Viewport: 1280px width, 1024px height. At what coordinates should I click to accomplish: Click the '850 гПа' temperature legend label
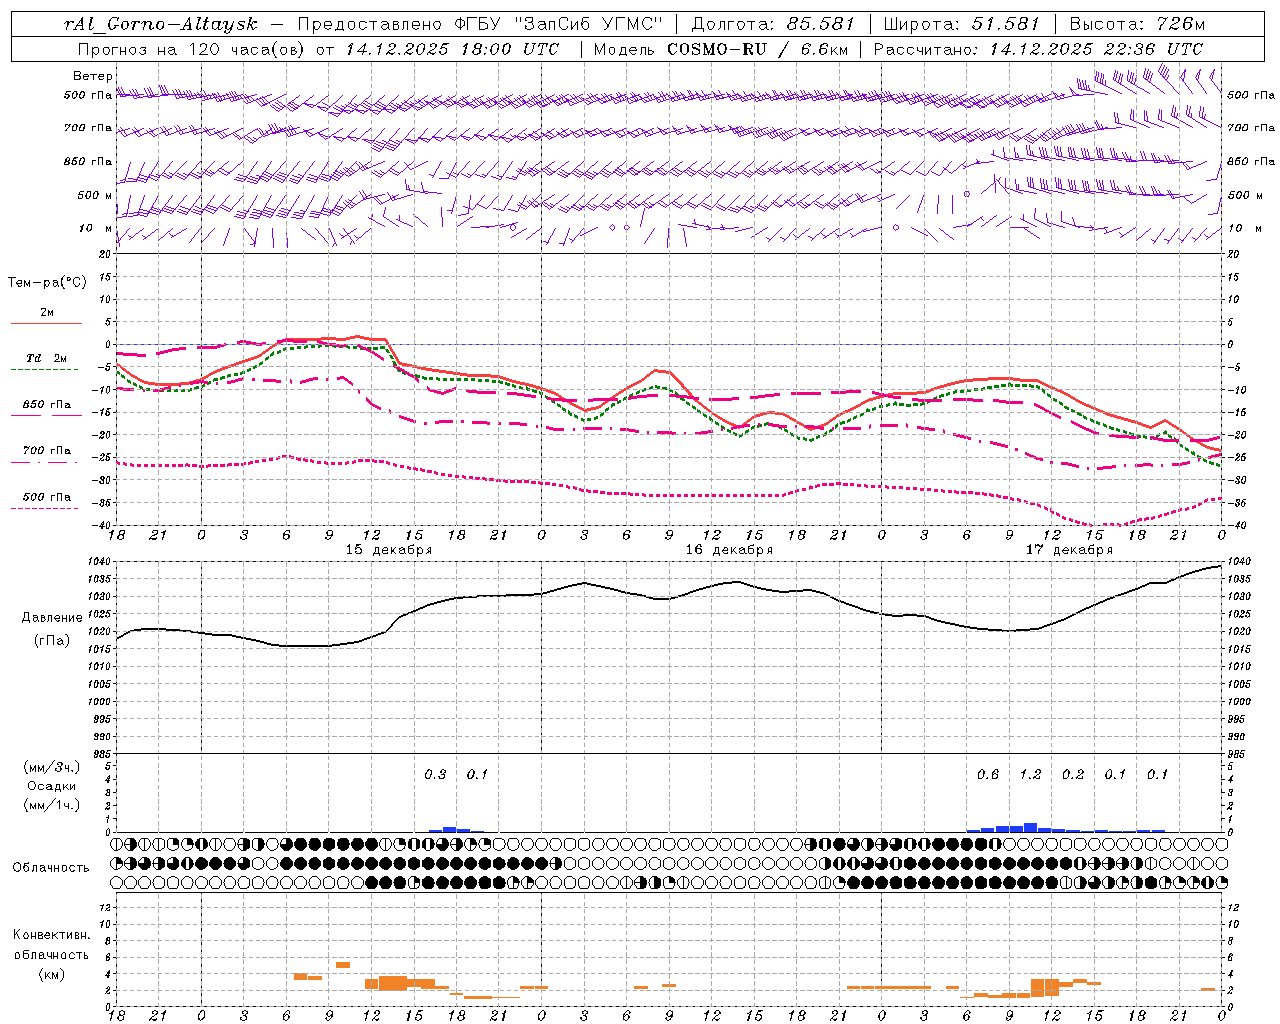tap(47, 405)
